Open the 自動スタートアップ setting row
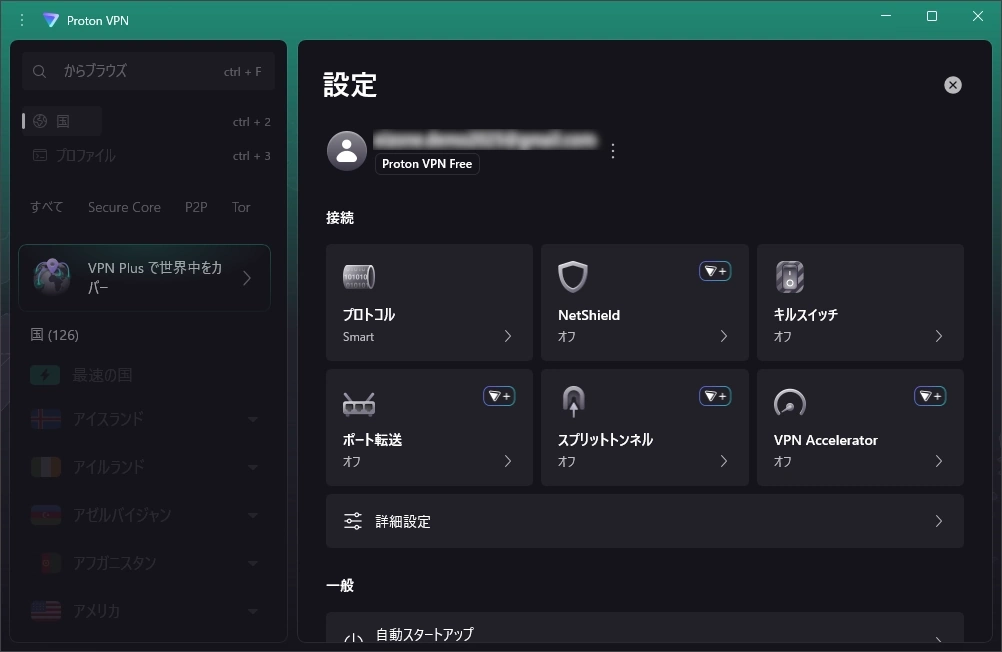Image resolution: width=1002 pixels, height=652 pixels. point(644,636)
